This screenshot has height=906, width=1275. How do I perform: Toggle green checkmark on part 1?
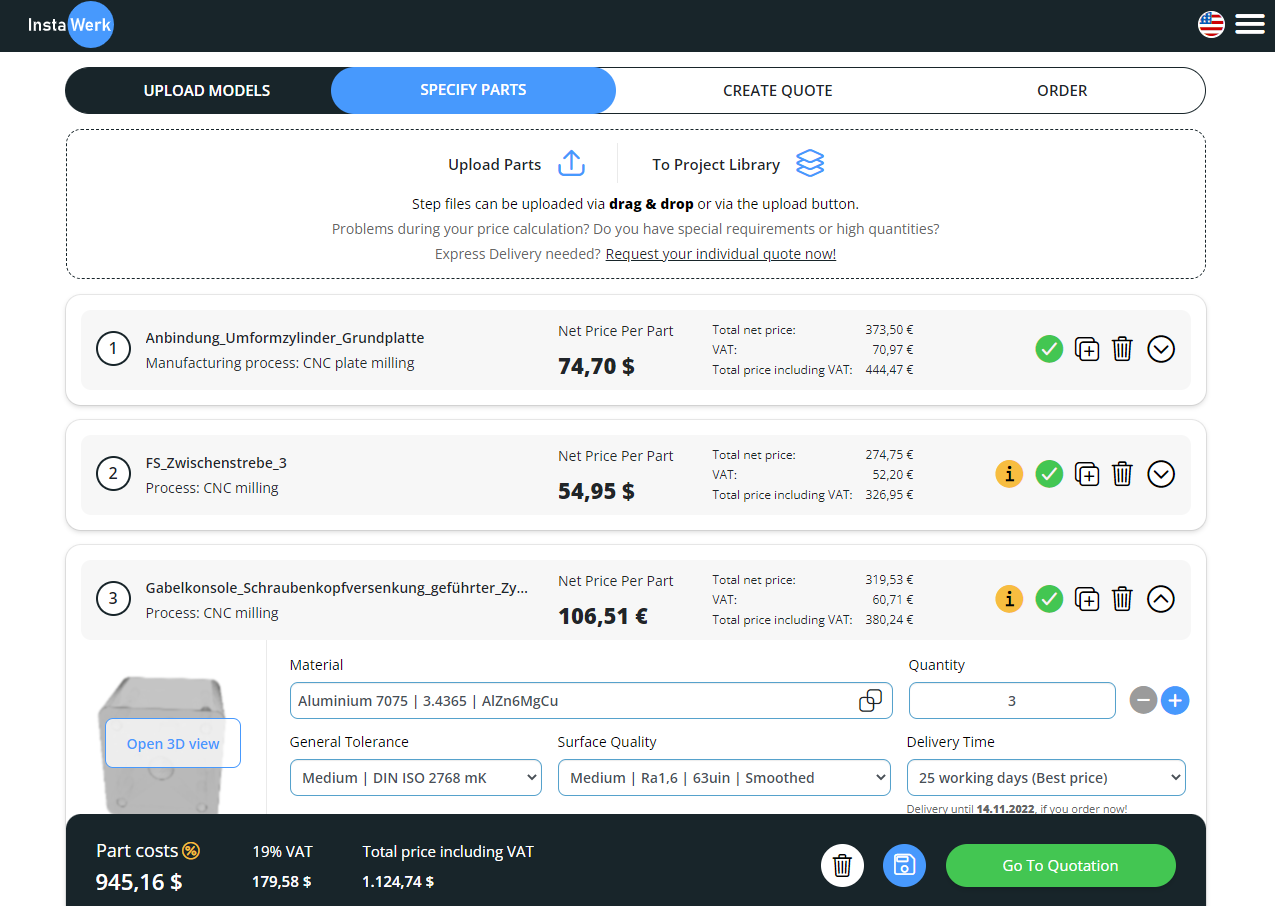(1049, 349)
